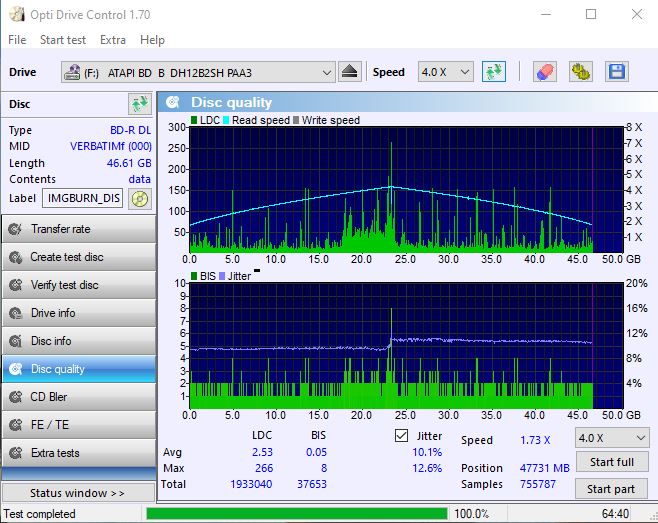Click the eject disc icon
This screenshot has height=523, width=658.
pyautogui.click(x=349, y=72)
